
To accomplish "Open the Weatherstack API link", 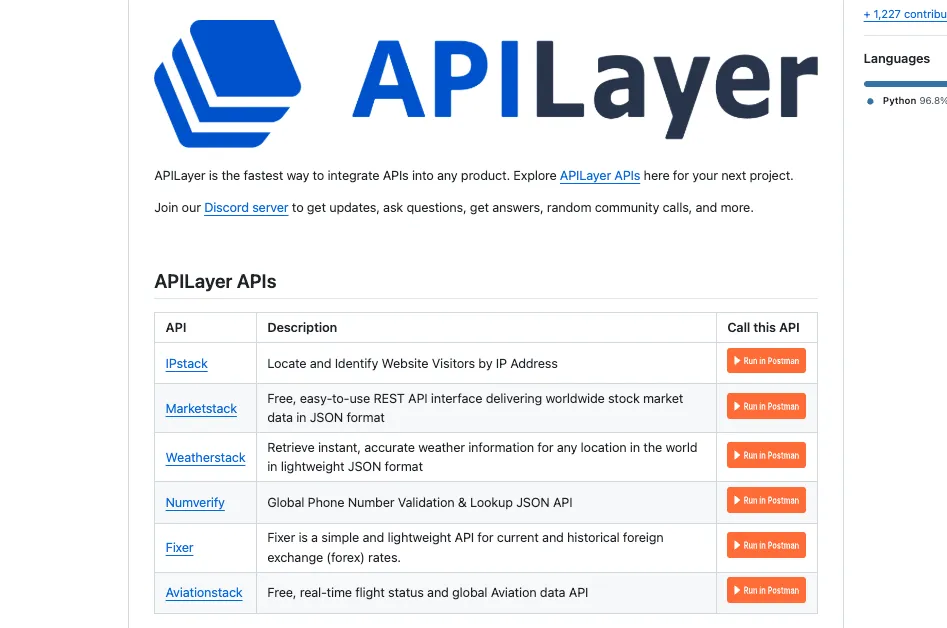I will pyautogui.click(x=205, y=458).
